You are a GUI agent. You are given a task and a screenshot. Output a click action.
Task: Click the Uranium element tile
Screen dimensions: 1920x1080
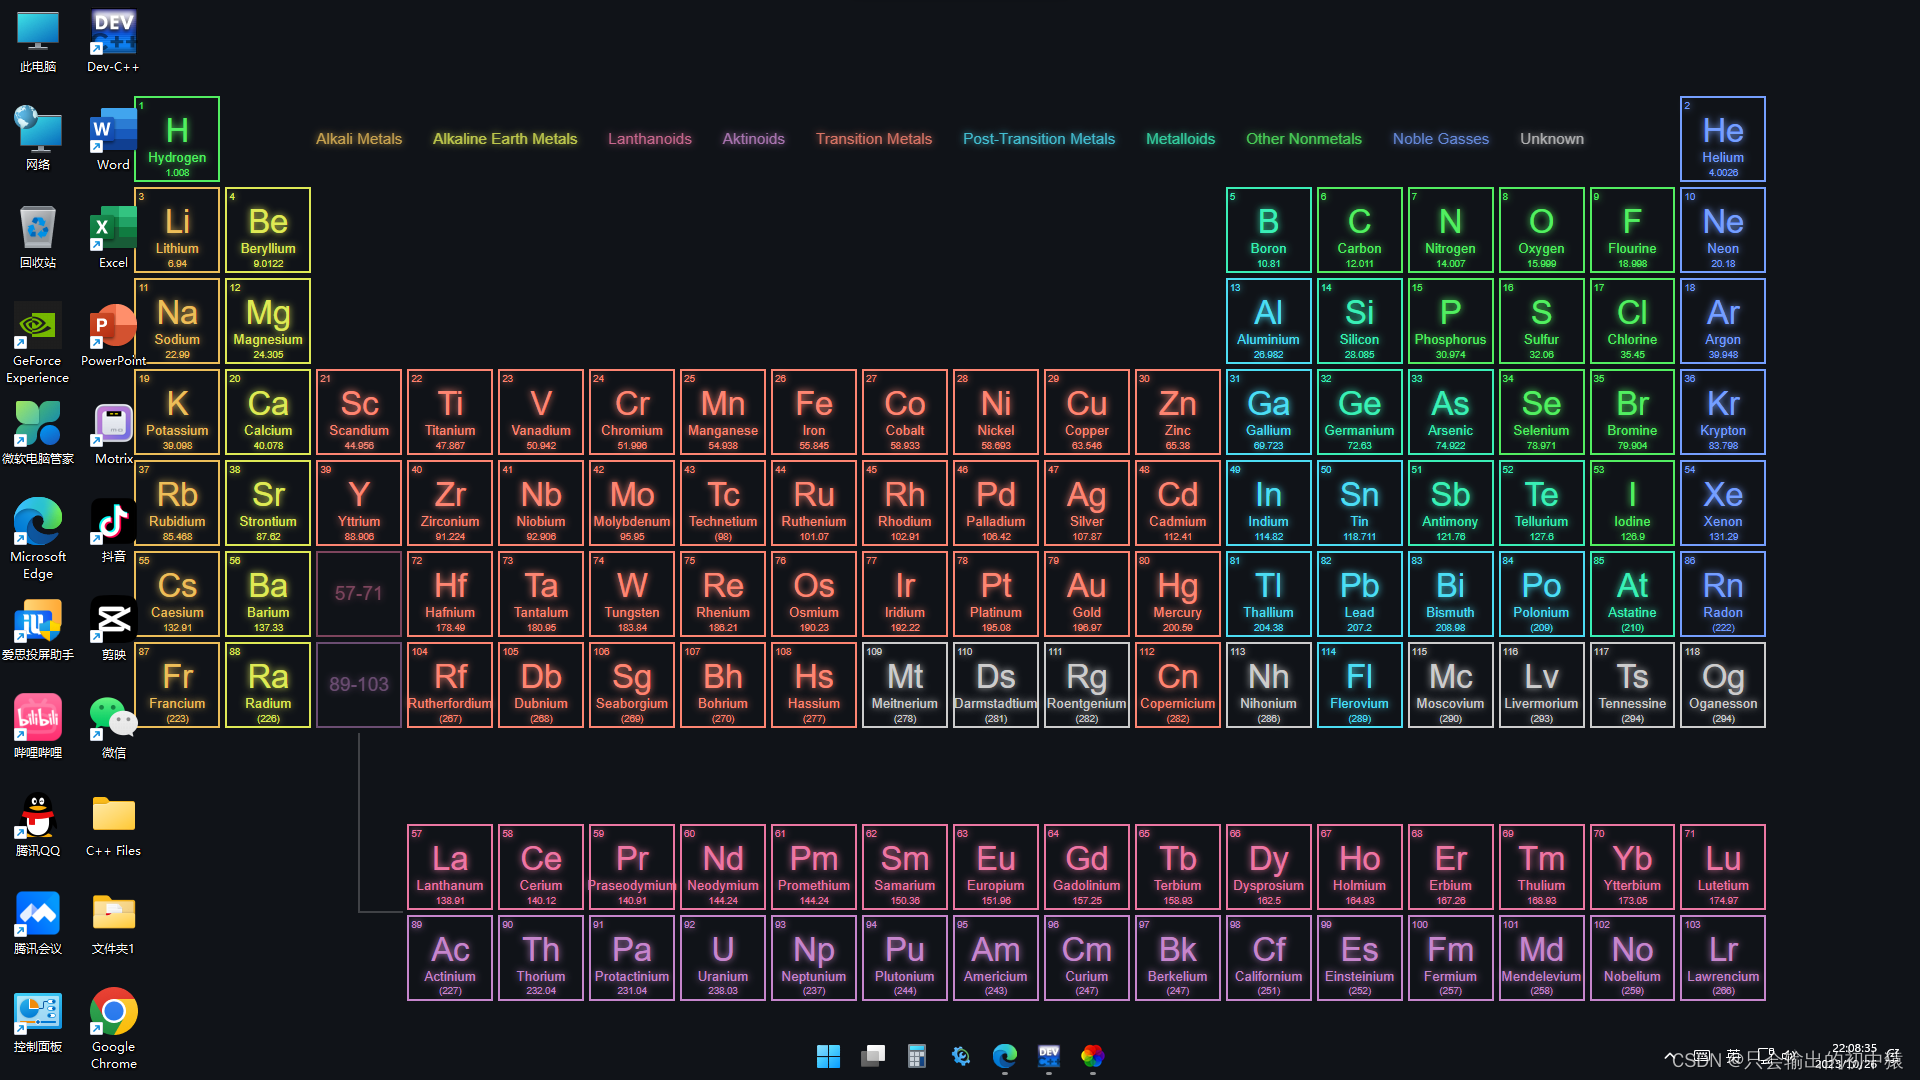coord(722,958)
